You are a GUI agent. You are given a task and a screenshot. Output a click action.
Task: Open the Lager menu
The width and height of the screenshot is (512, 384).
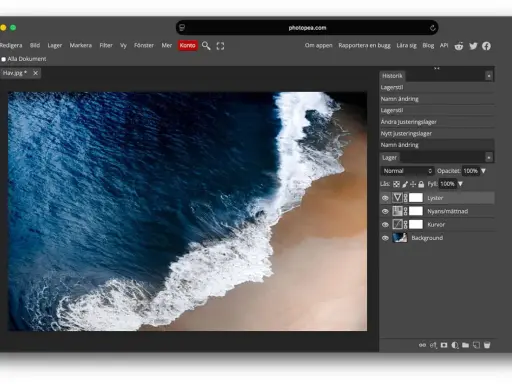(55, 45)
